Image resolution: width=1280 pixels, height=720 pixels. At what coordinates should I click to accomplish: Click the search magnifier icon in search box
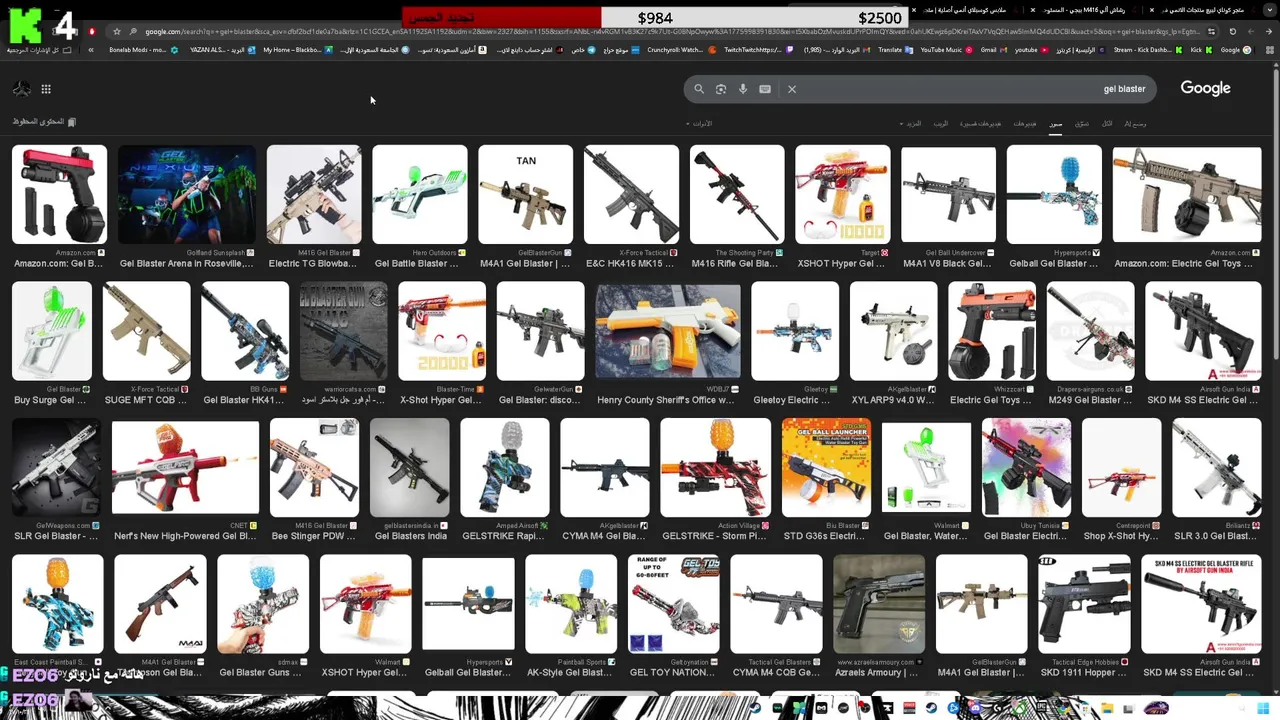point(699,89)
